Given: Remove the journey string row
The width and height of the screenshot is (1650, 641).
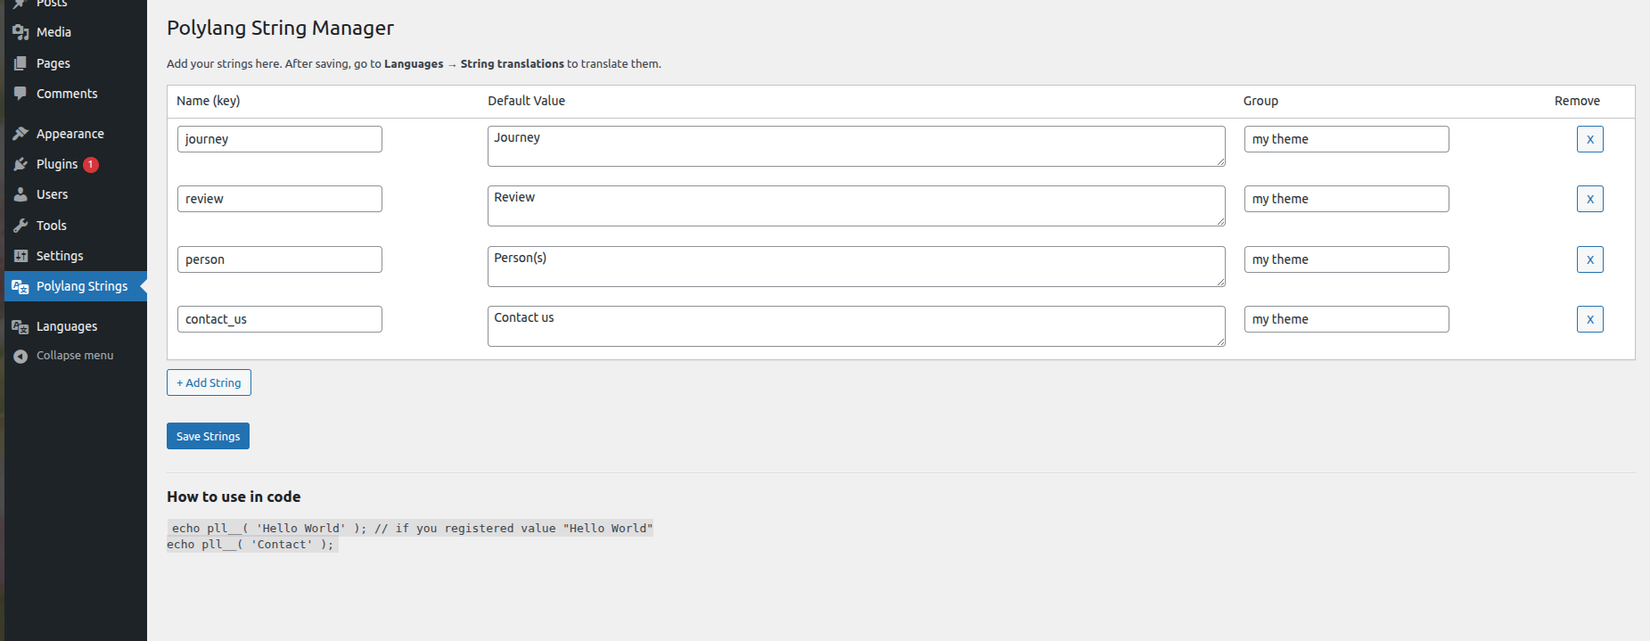Looking at the screenshot, I should pyautogui.click(x=1589, y=139).
